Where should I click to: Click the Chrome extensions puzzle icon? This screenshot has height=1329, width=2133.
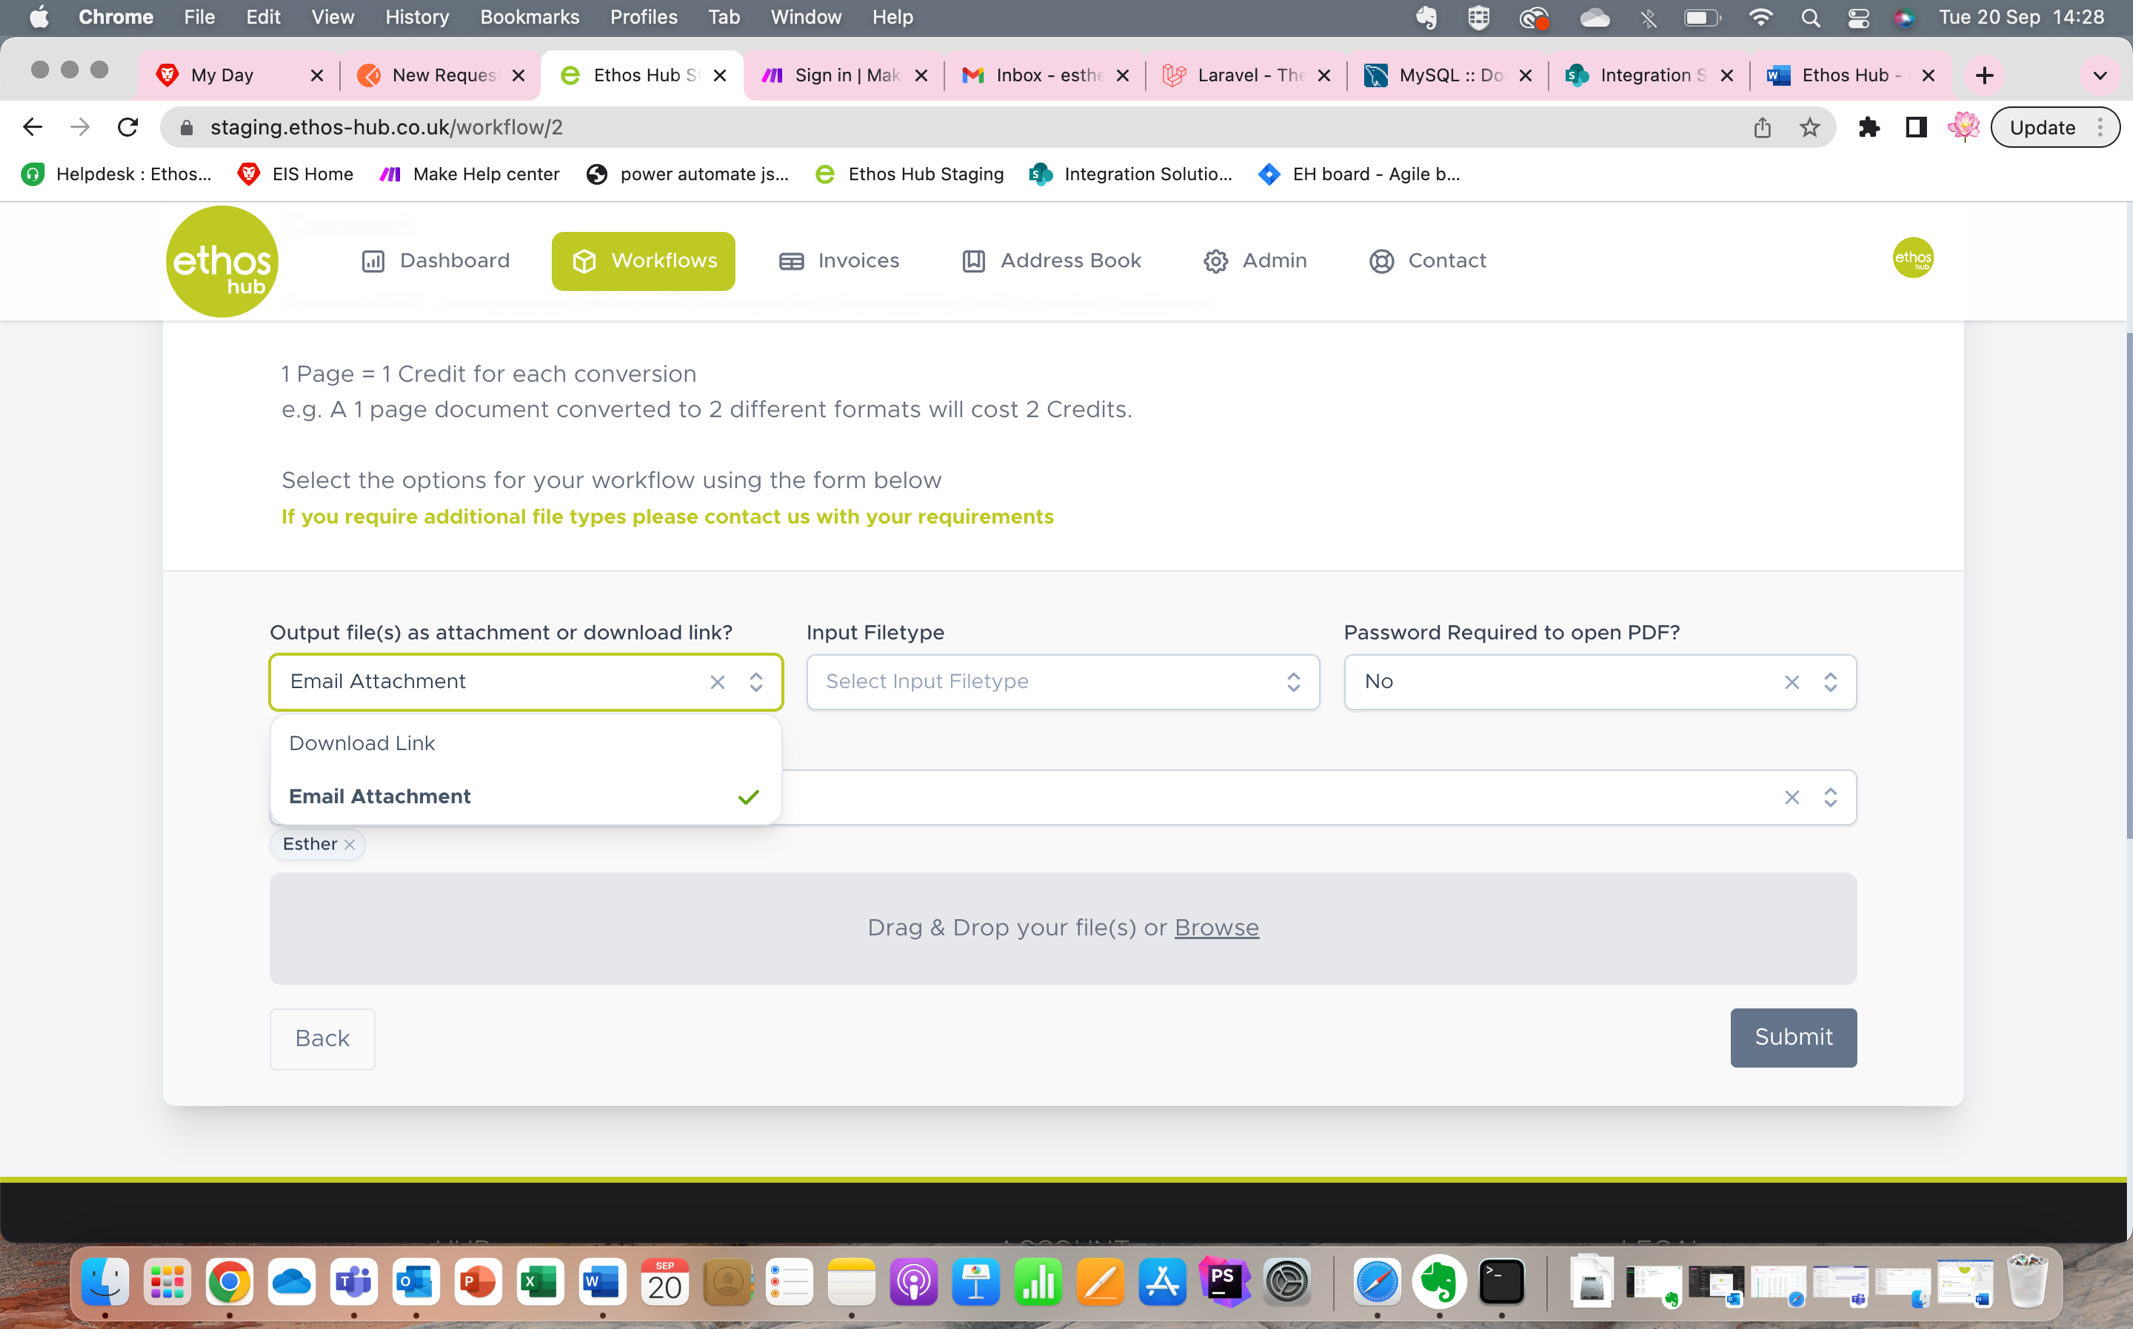click(x=1871, y=127)
